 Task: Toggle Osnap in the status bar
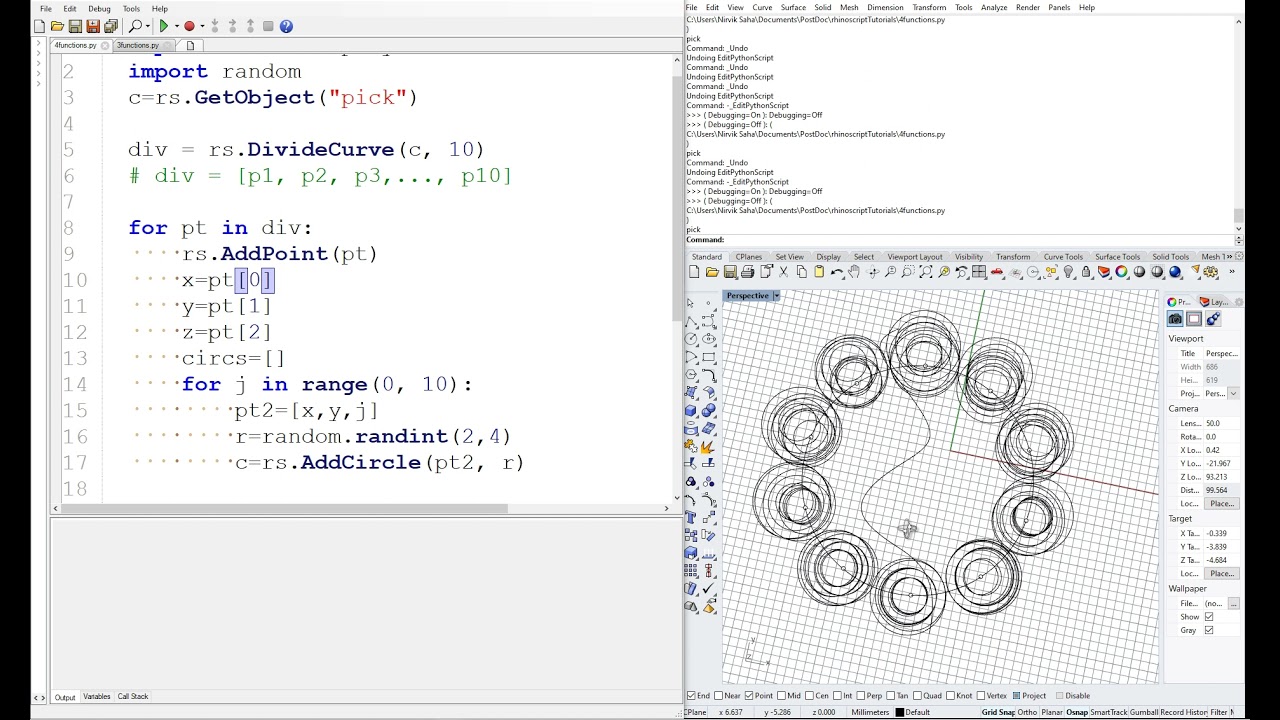coord(1077,712)
